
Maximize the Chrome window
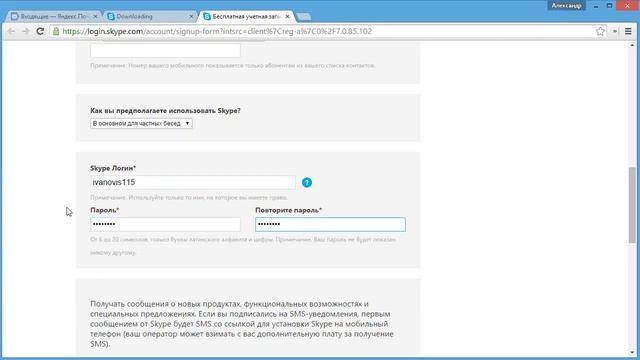609,6
